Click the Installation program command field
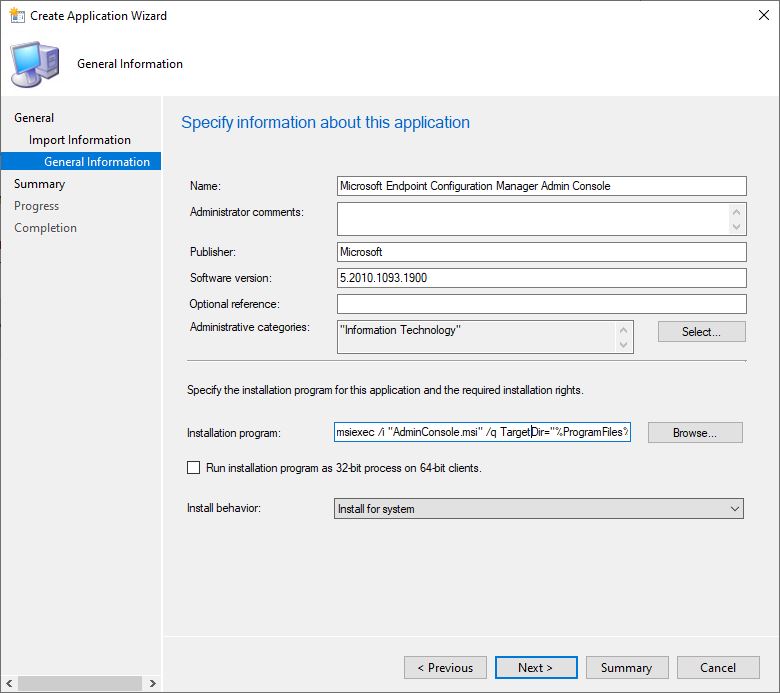Screen dimensions: 780x693 point(482,432)
